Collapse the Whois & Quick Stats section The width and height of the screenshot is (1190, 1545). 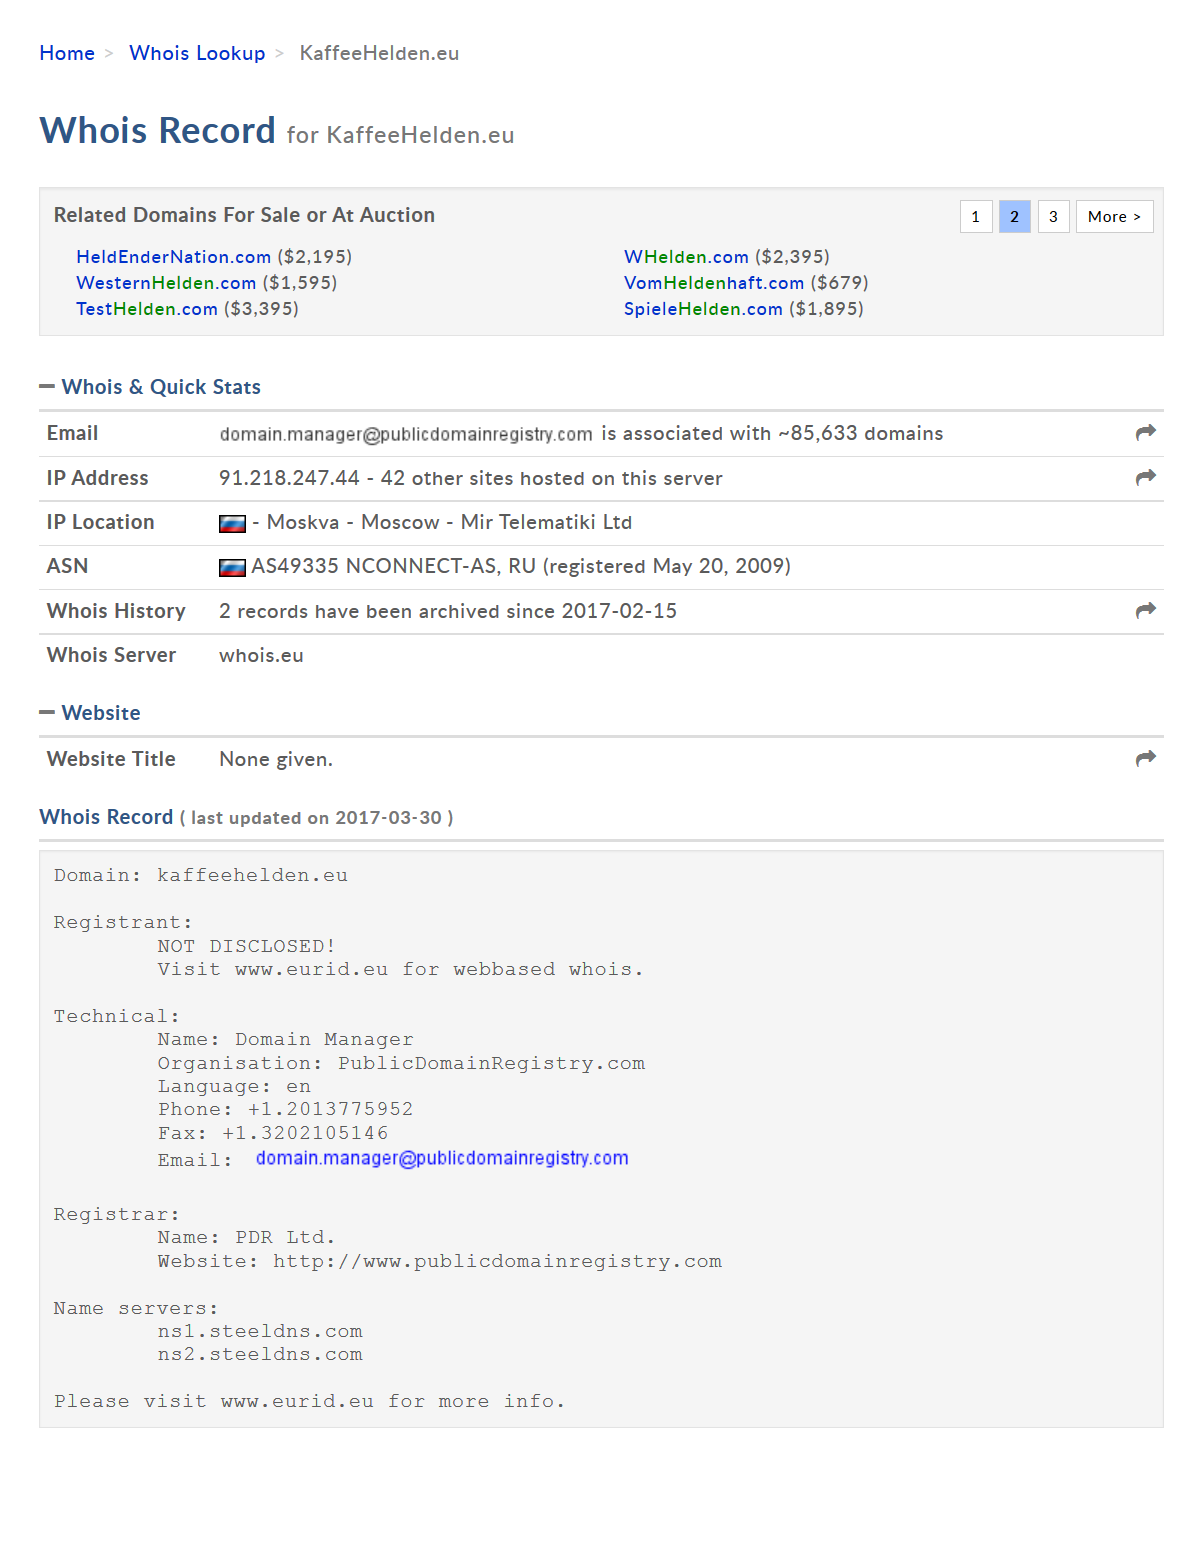click(x=47, y=386)
